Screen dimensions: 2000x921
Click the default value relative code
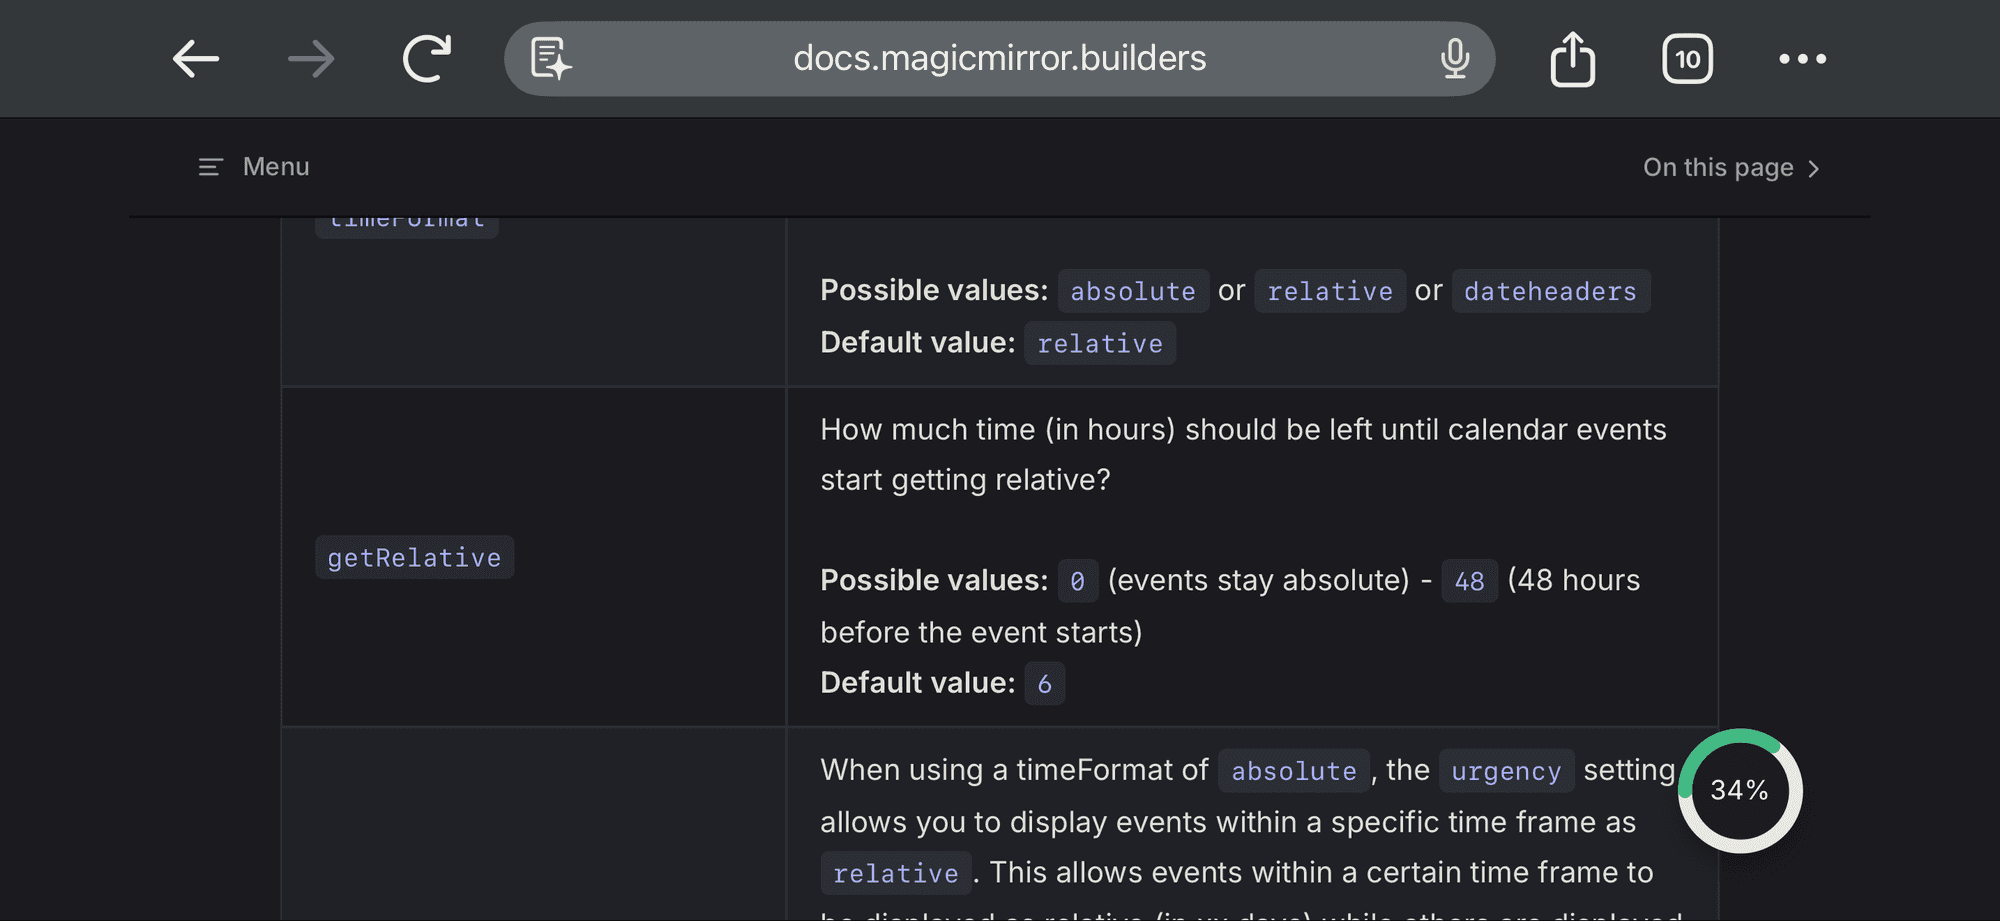click(1100, 344)
